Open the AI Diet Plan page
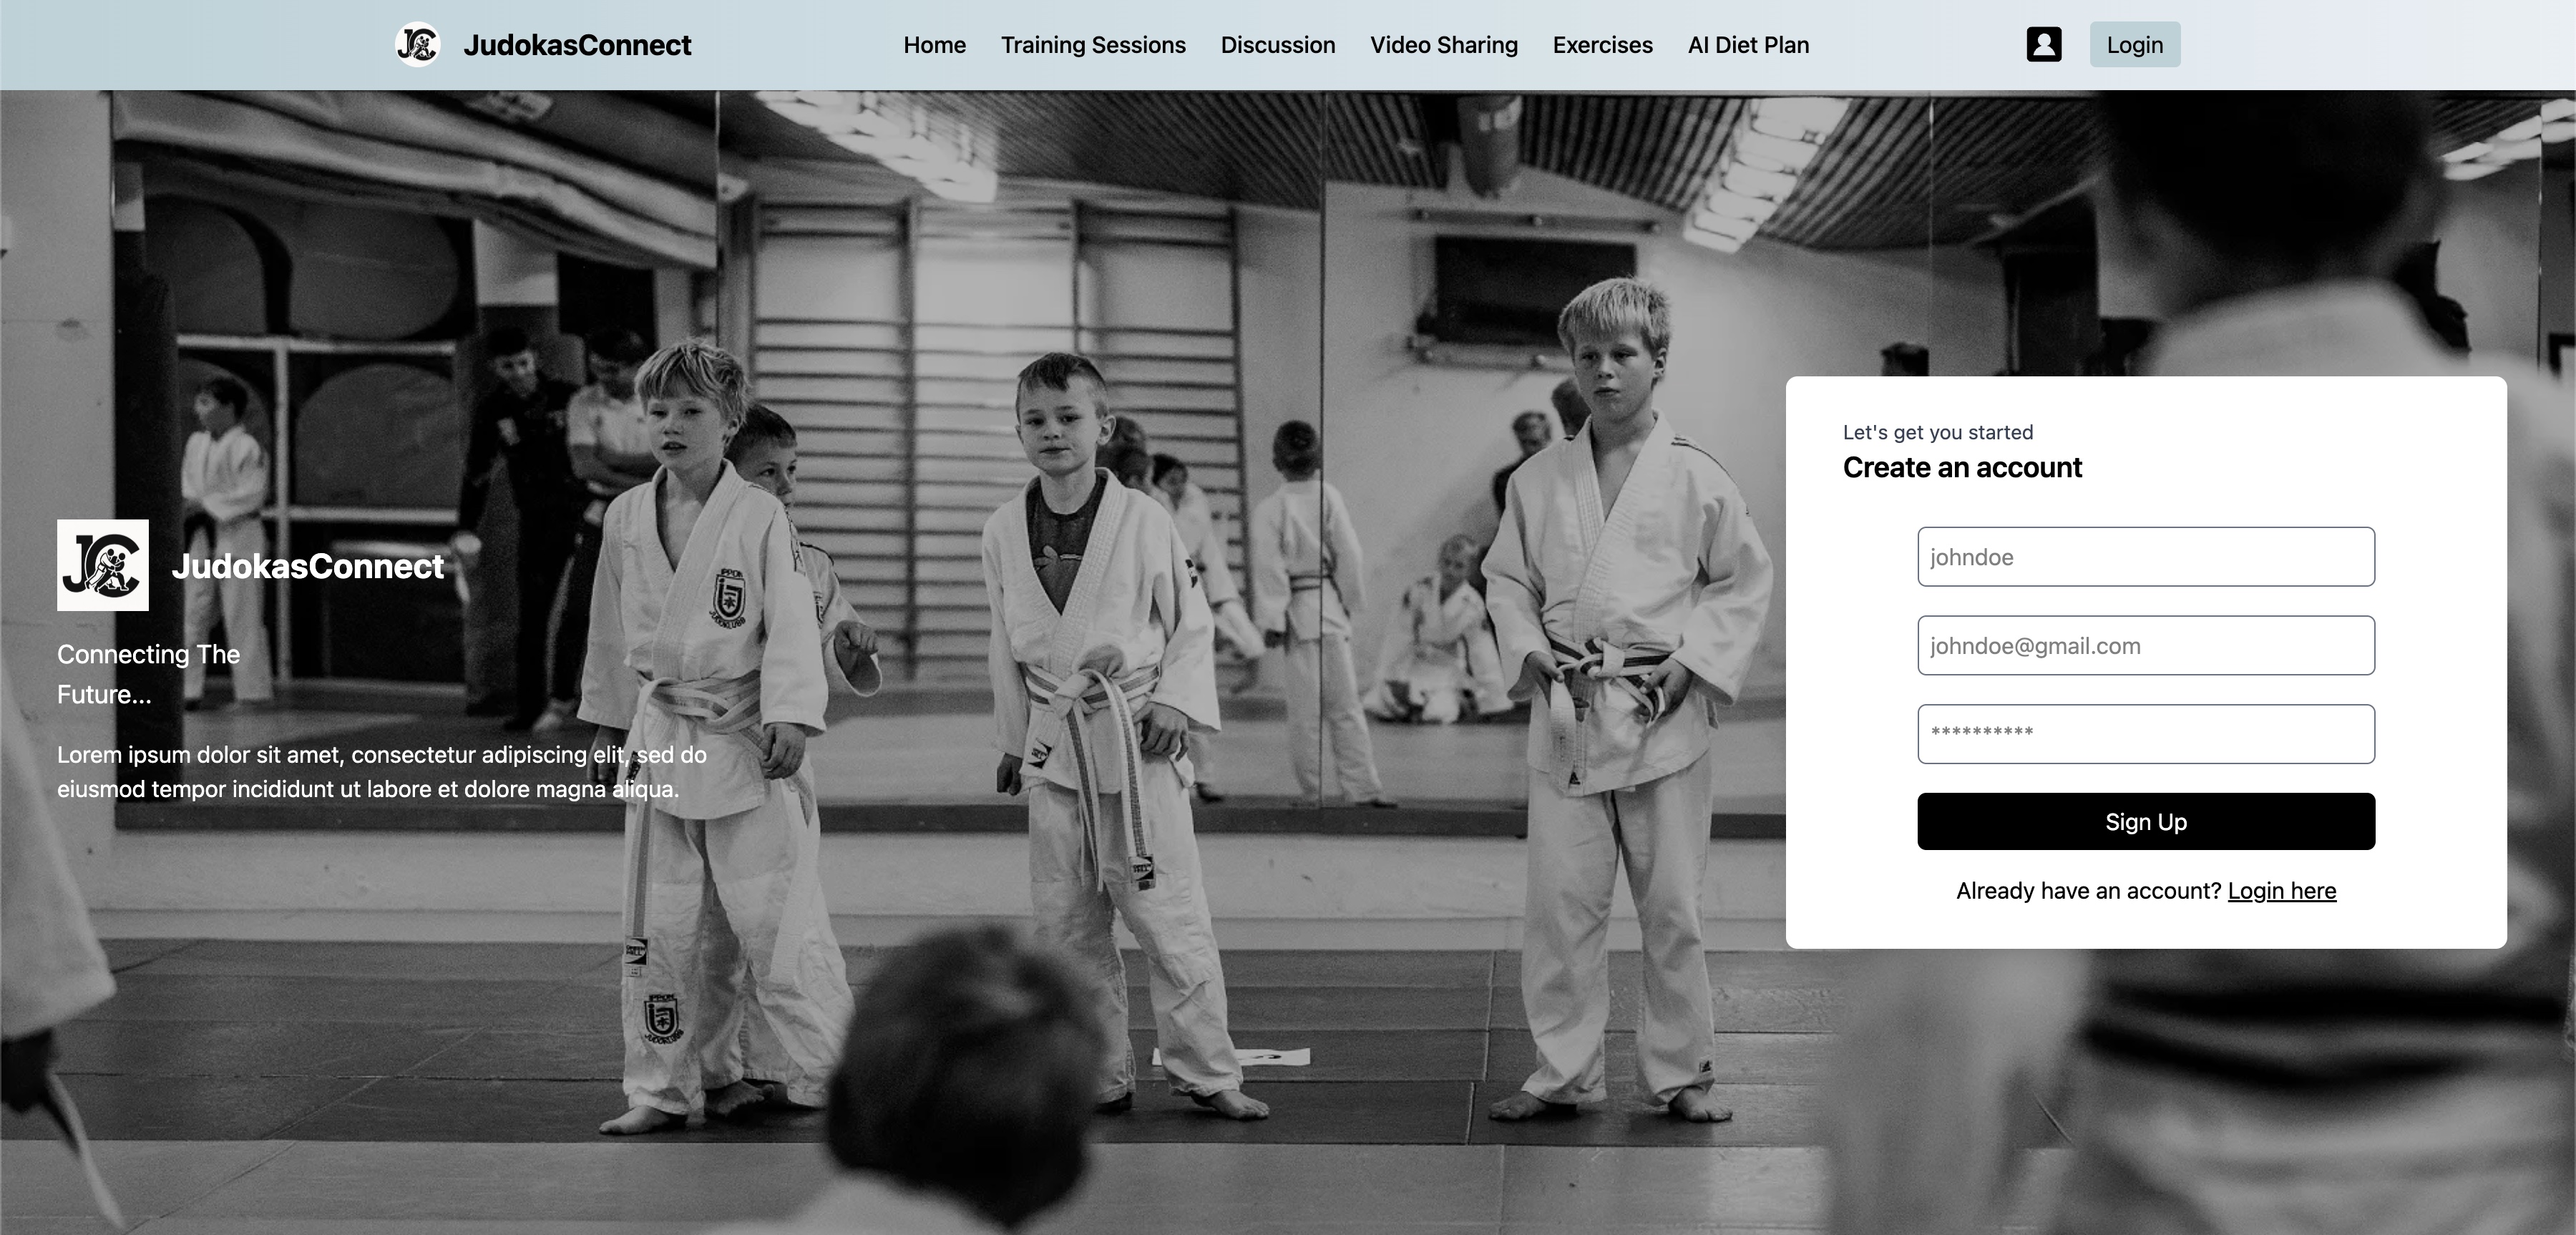2576x1235 pixels. pos(1748,45)
